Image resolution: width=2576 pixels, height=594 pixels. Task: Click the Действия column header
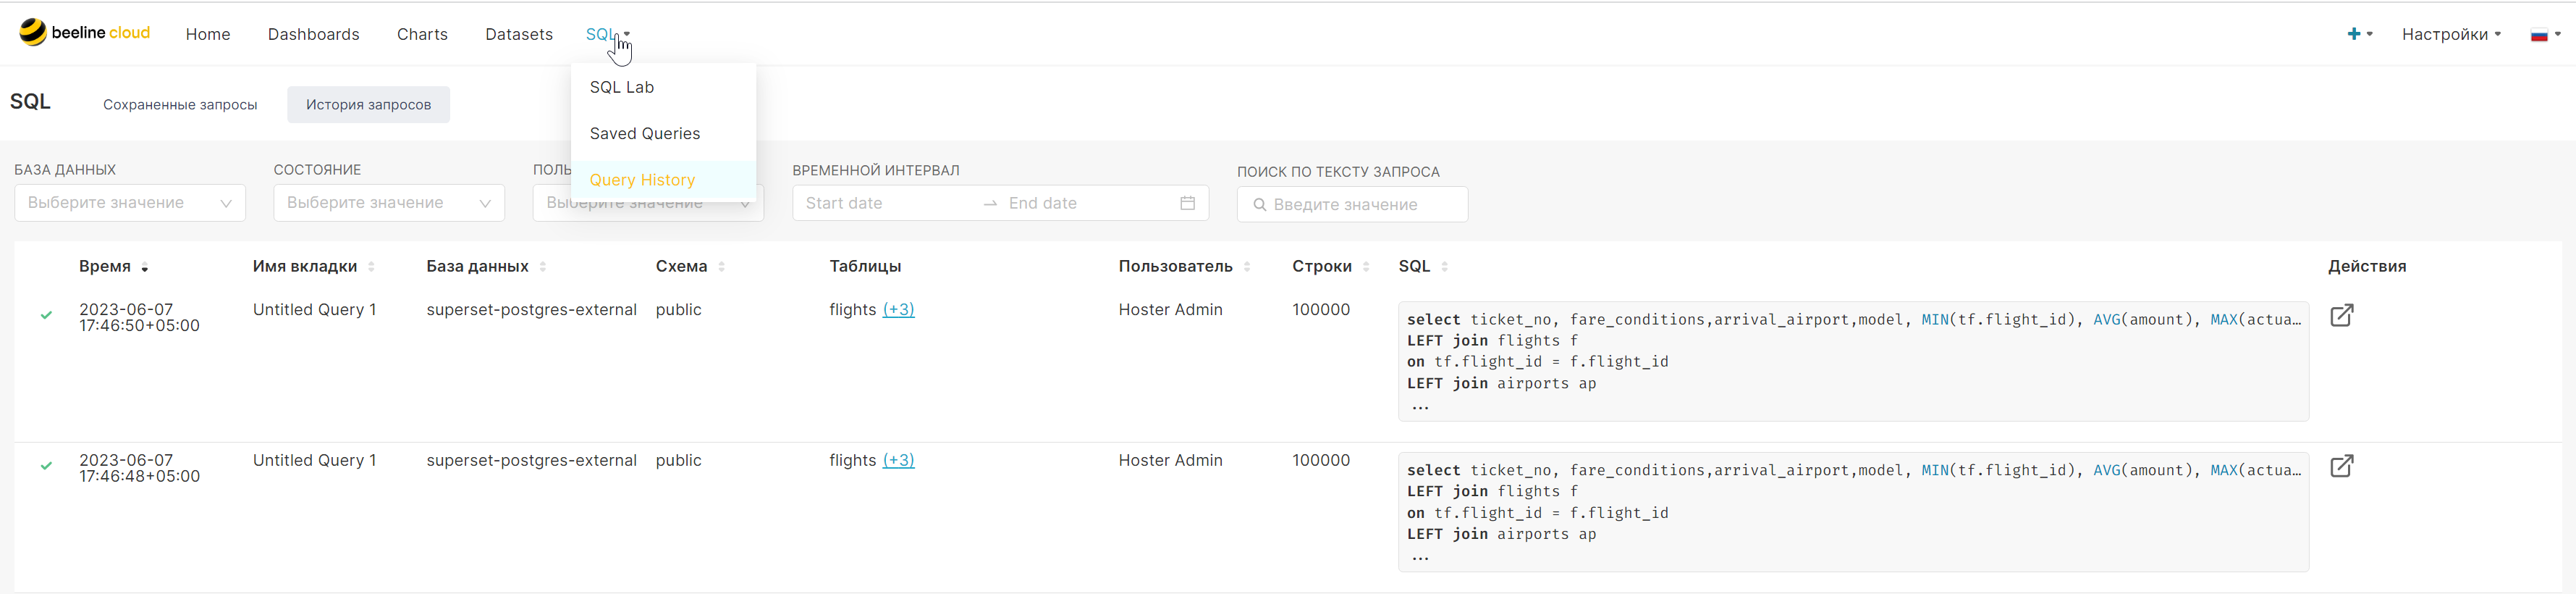[x=2367, y=266]
